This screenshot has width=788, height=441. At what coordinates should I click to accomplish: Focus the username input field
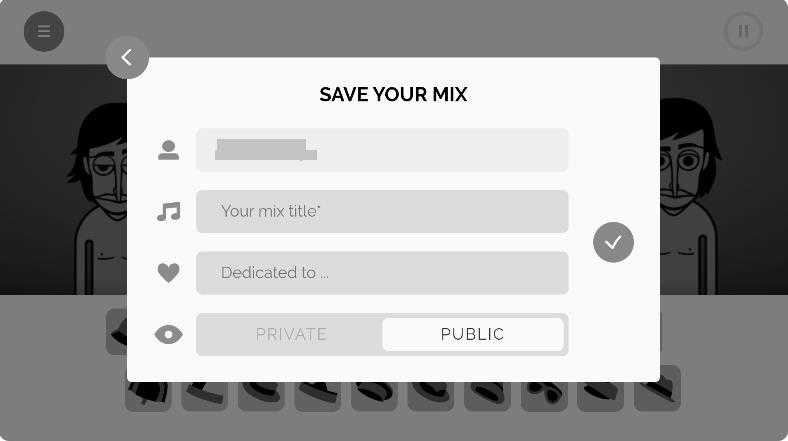[382, 150]
